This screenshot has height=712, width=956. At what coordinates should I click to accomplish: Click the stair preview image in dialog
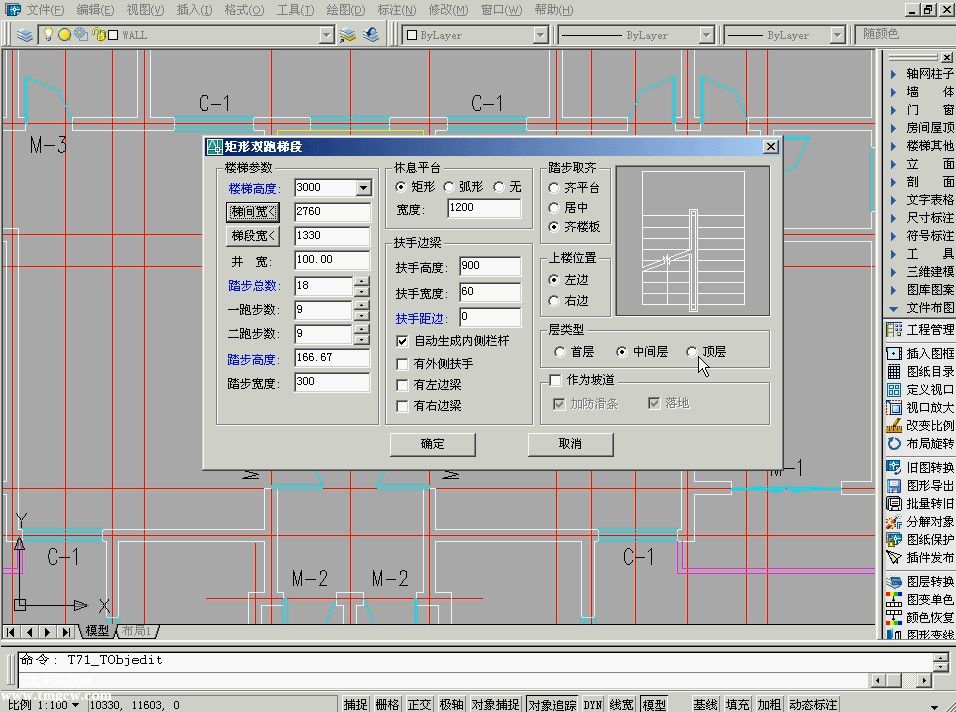693,241
